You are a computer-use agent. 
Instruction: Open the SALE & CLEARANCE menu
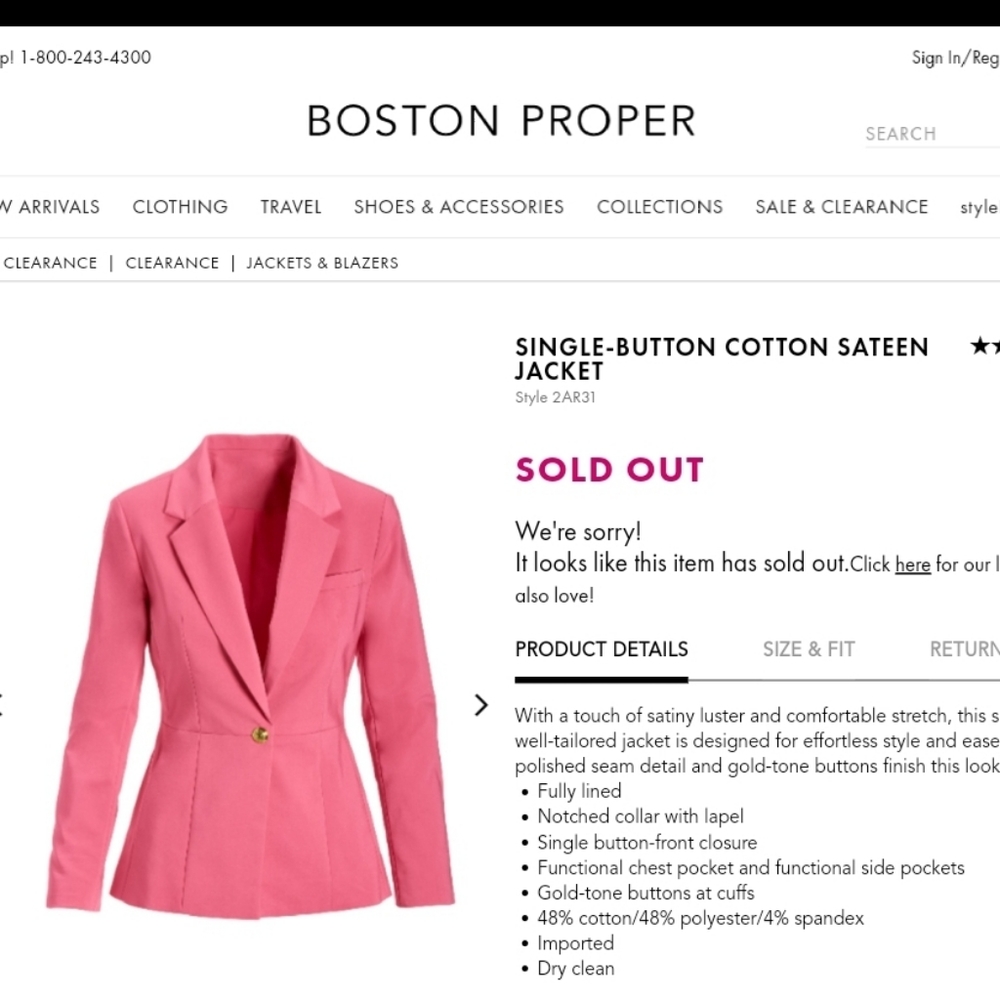[x=841, y=207]
